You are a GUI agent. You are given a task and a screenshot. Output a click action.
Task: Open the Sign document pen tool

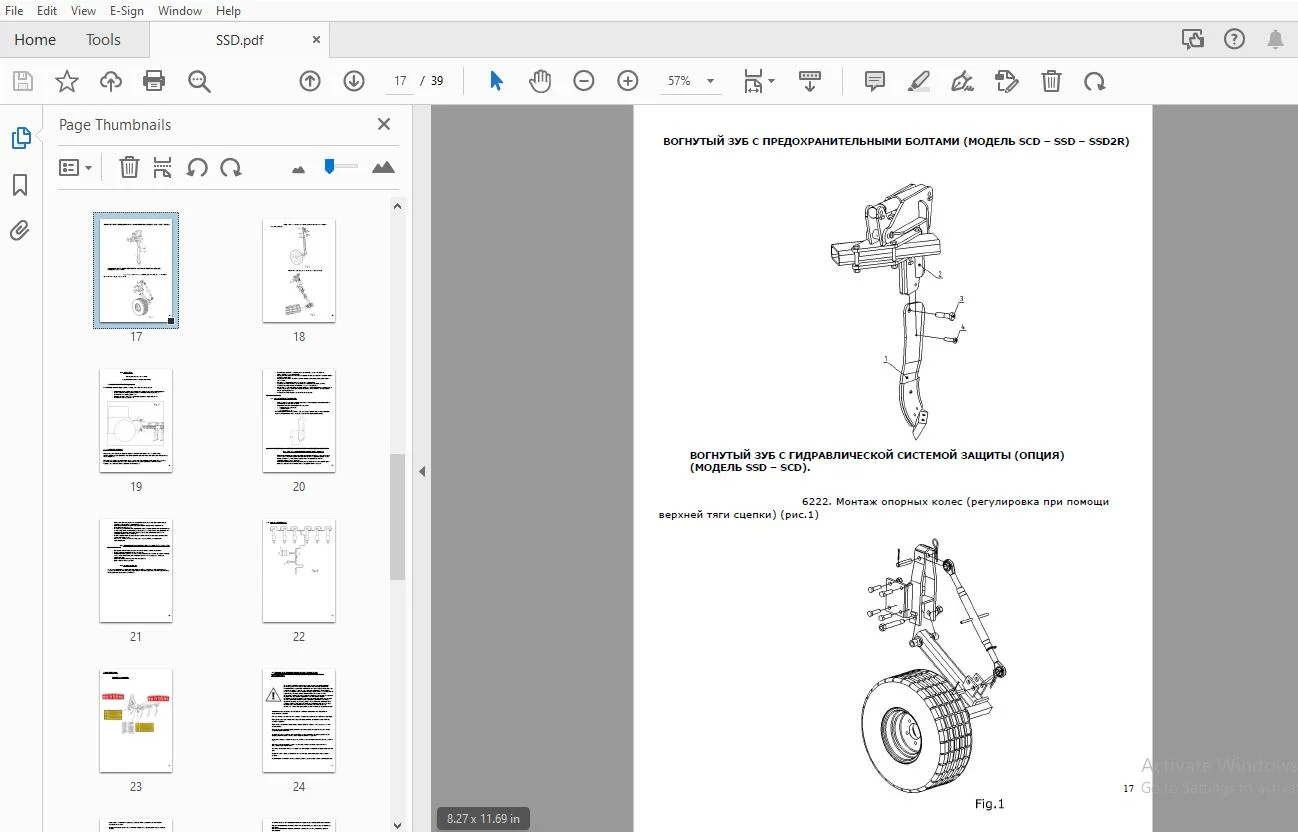tap(963, 81)
